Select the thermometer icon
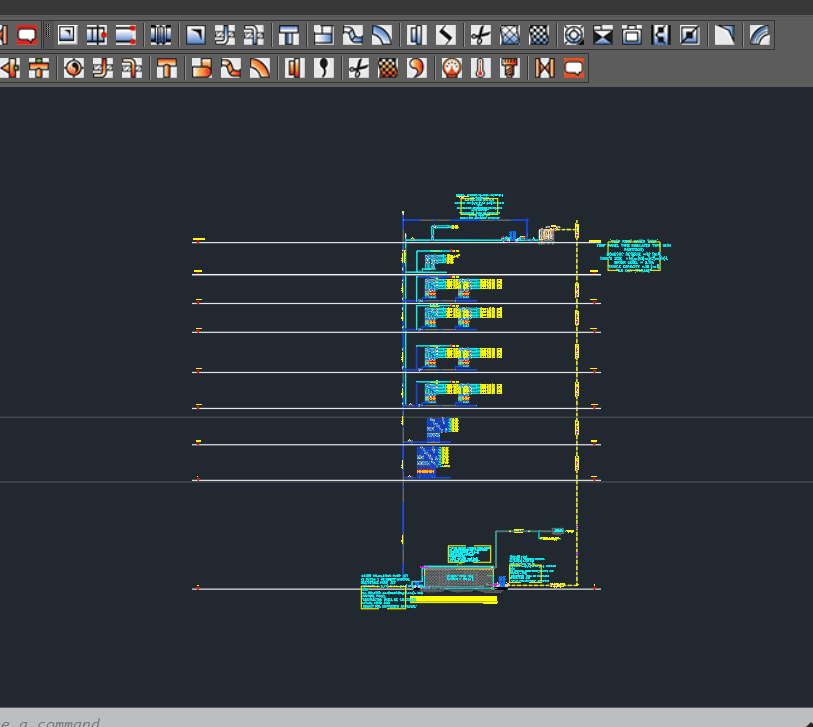813x727 pixels. coord(482,68)
